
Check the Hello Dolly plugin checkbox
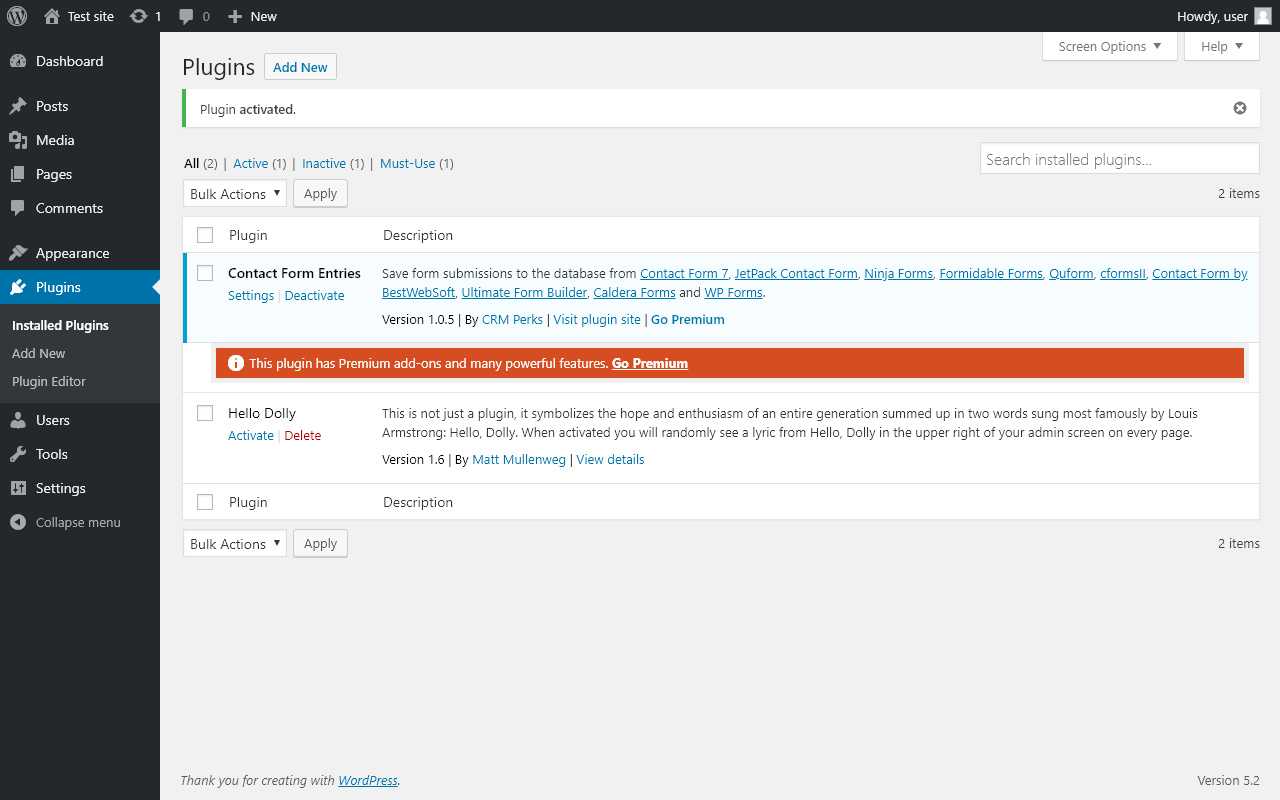[x=205, y=413]
